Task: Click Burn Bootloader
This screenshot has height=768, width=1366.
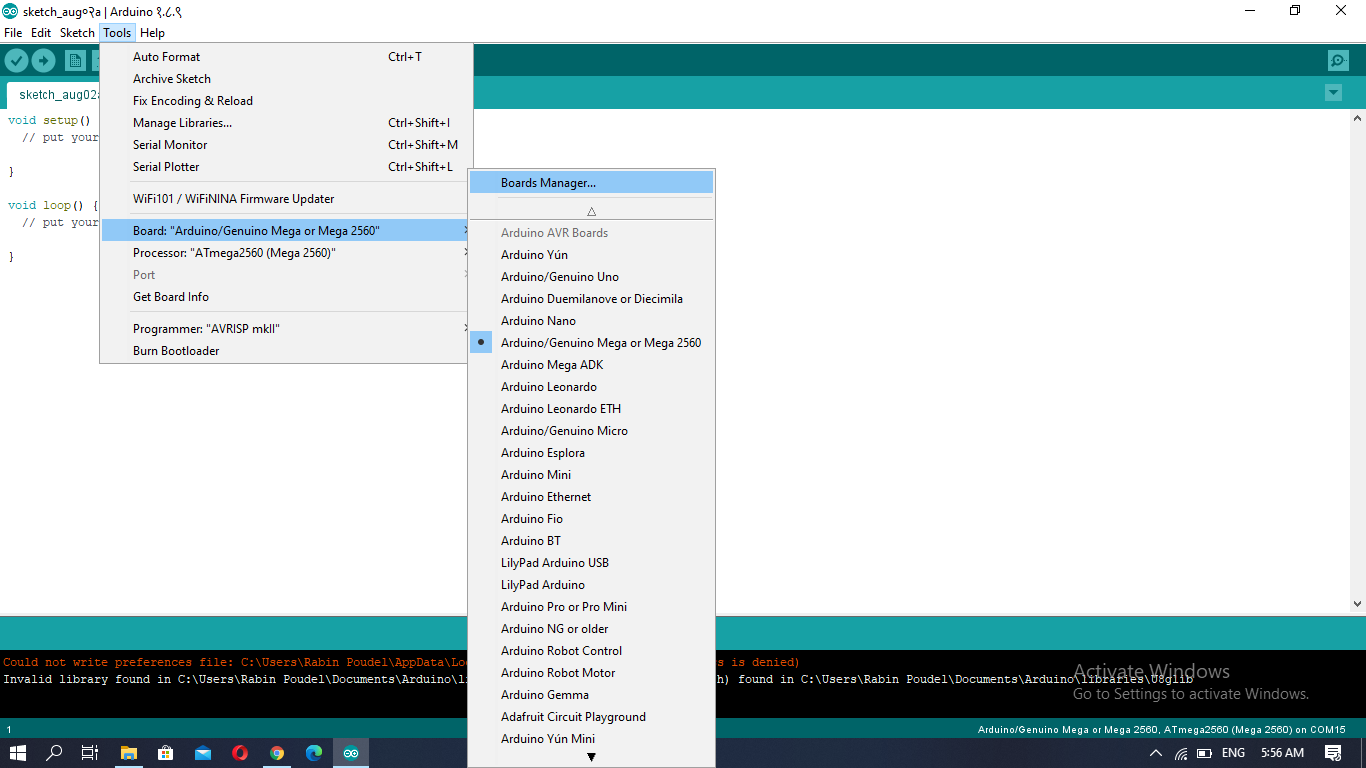Action: click(176, 351)
